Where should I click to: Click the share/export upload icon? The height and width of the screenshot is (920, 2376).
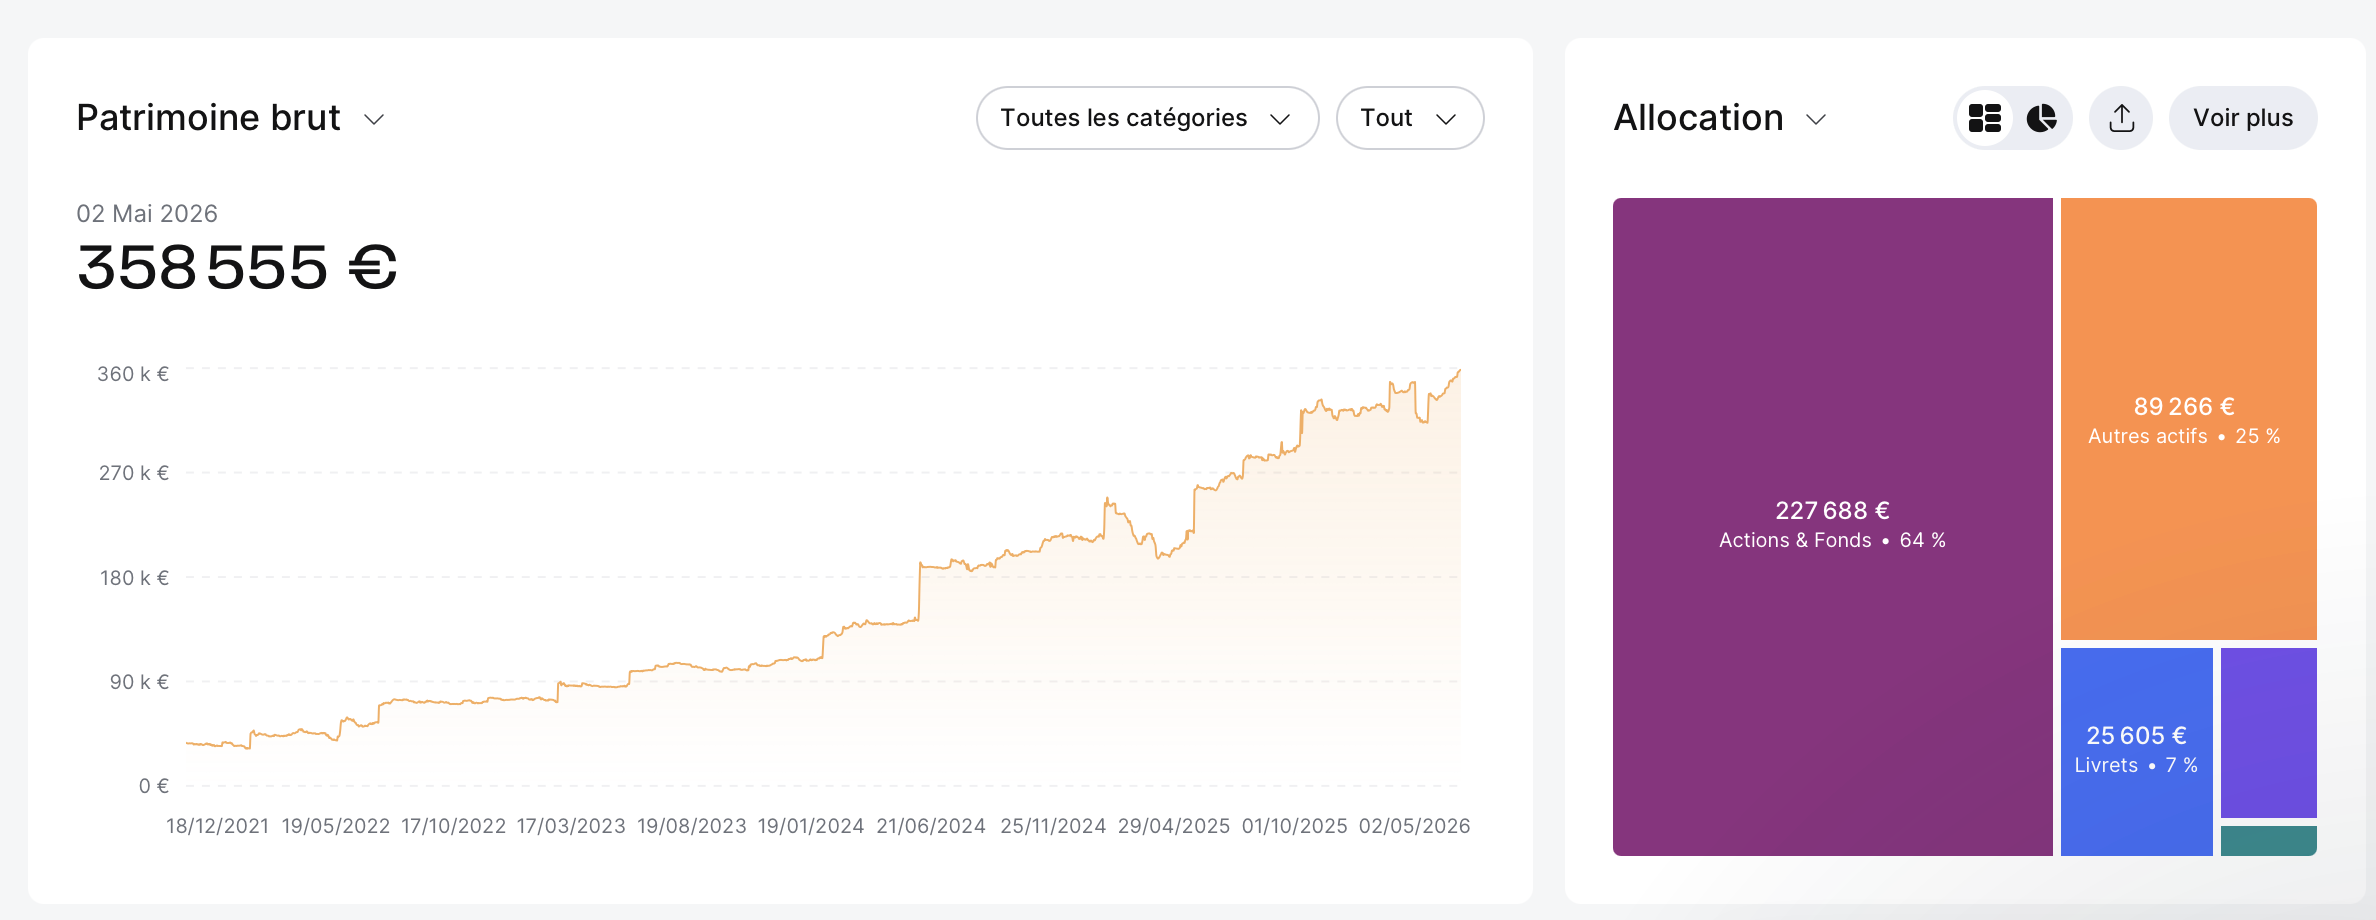(2121, 118)
